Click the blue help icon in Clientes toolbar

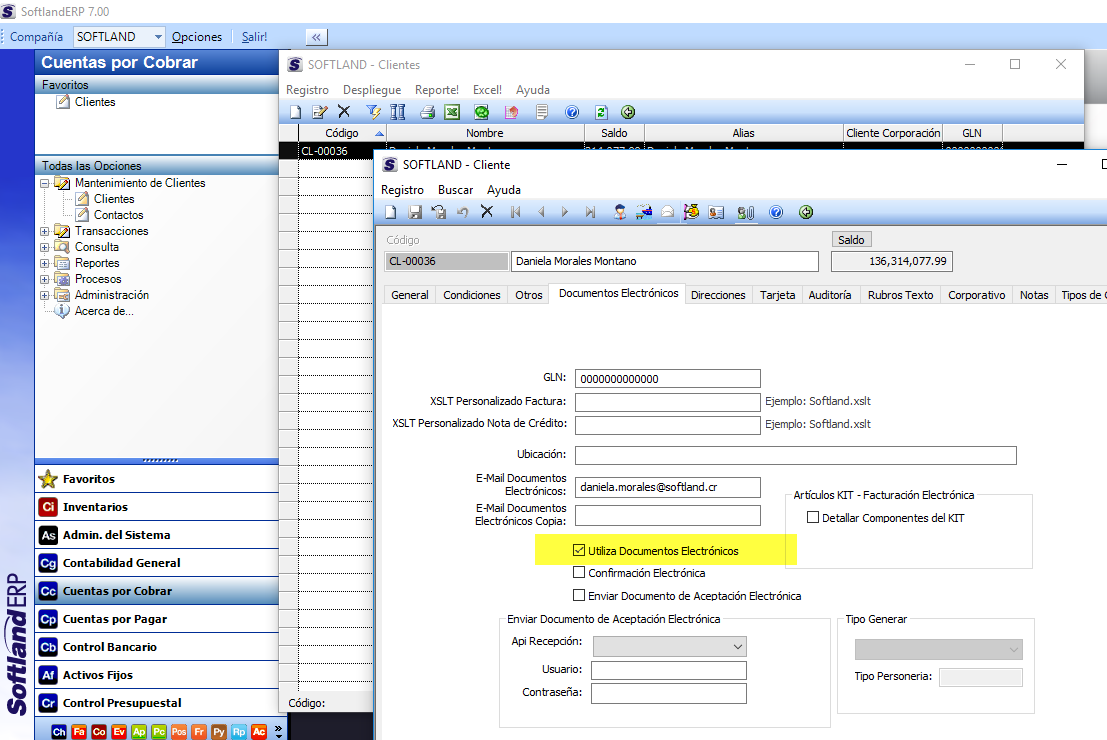573,112
